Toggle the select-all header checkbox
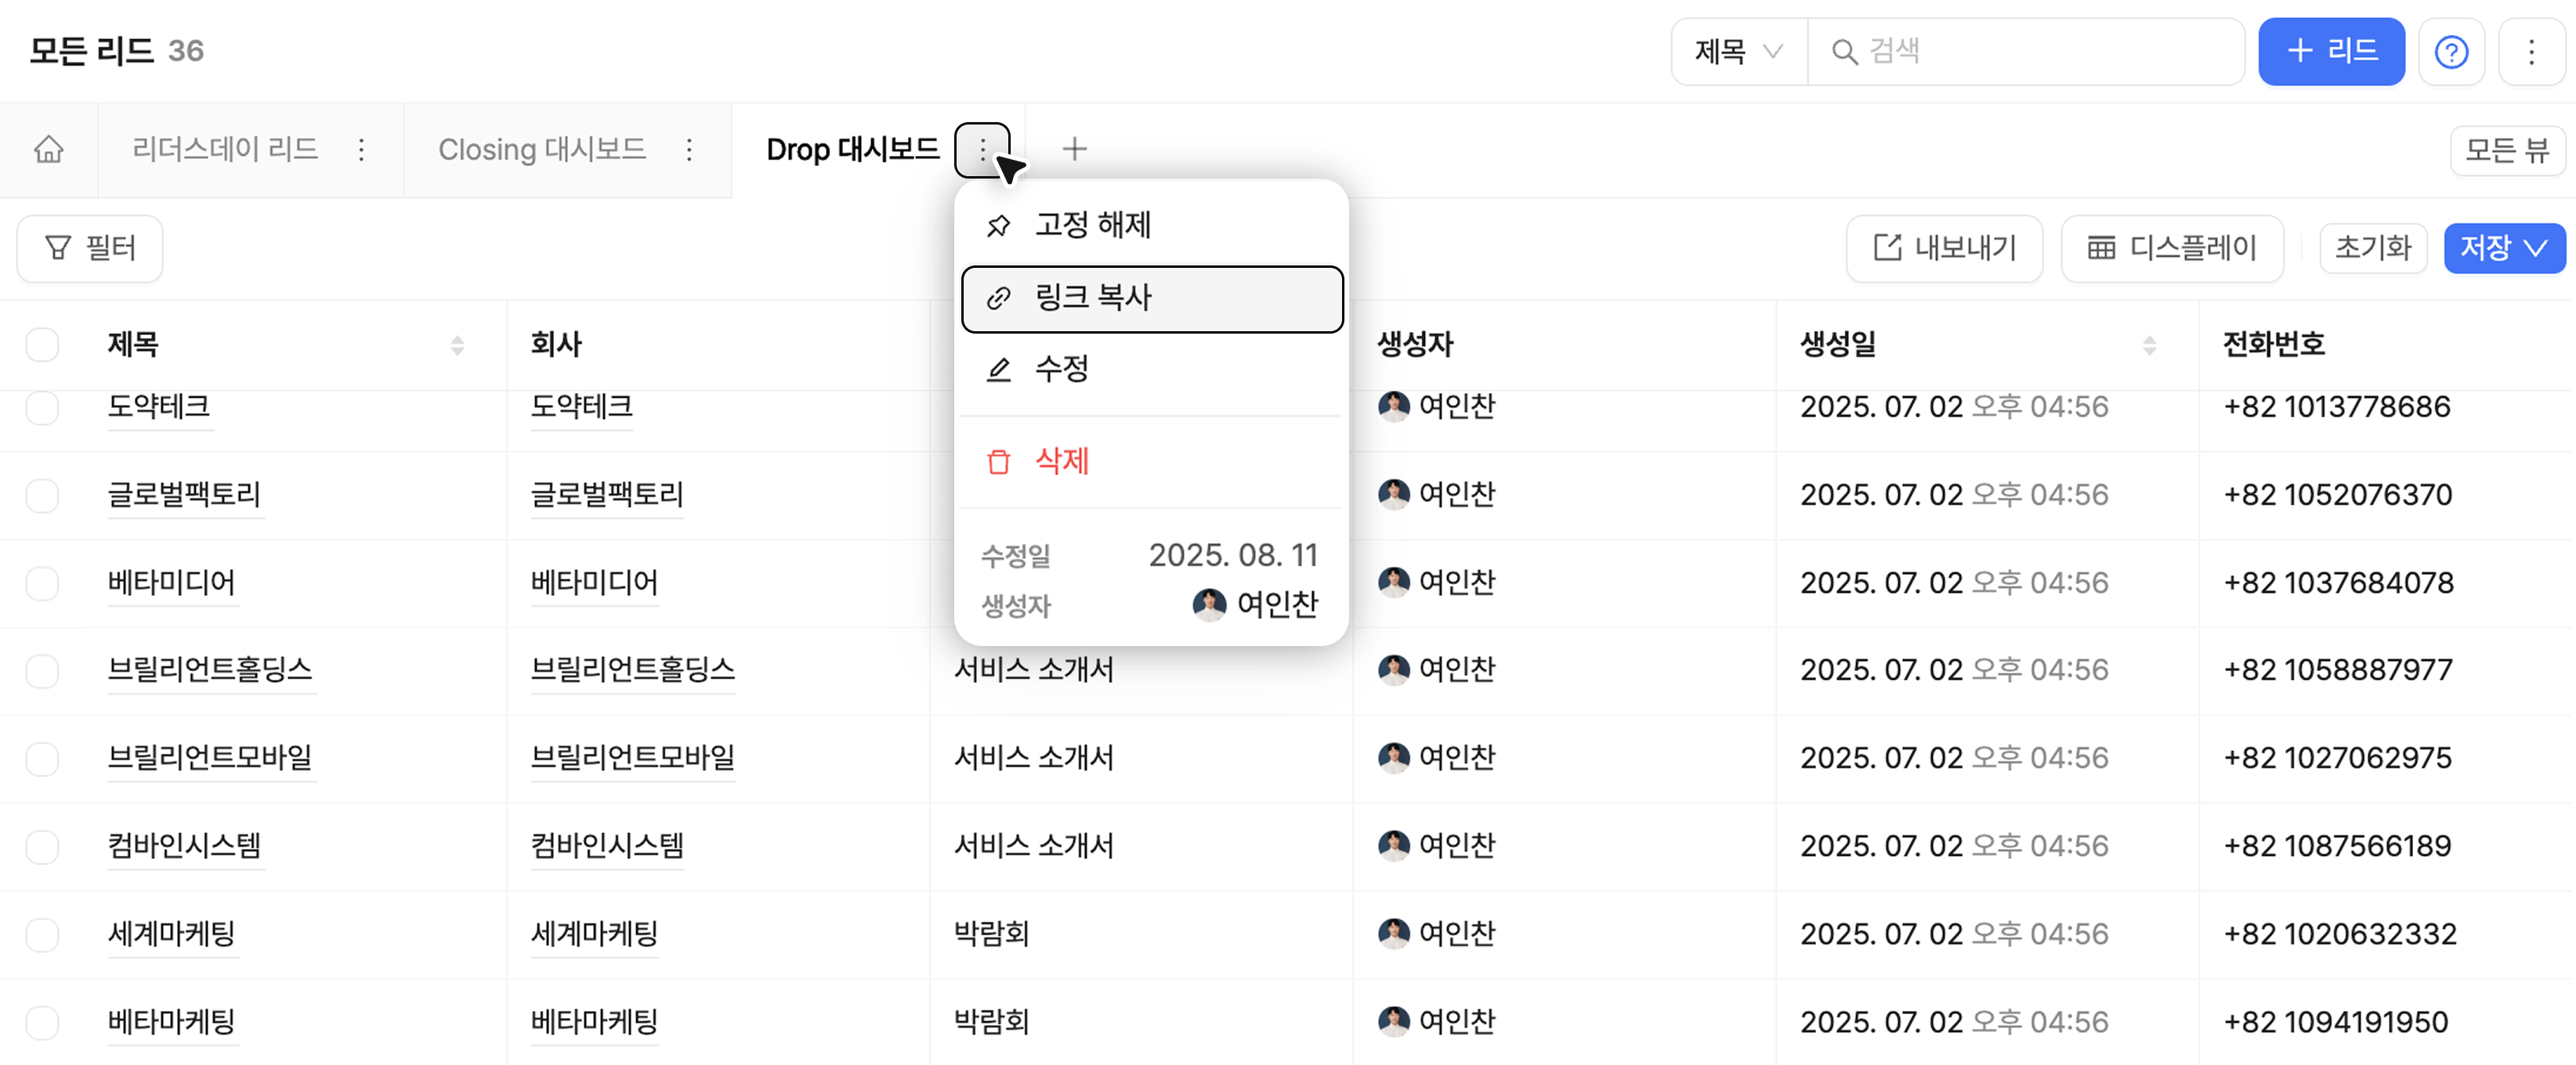This screenshot has width=2576, height=1065. tap(42, 345)
